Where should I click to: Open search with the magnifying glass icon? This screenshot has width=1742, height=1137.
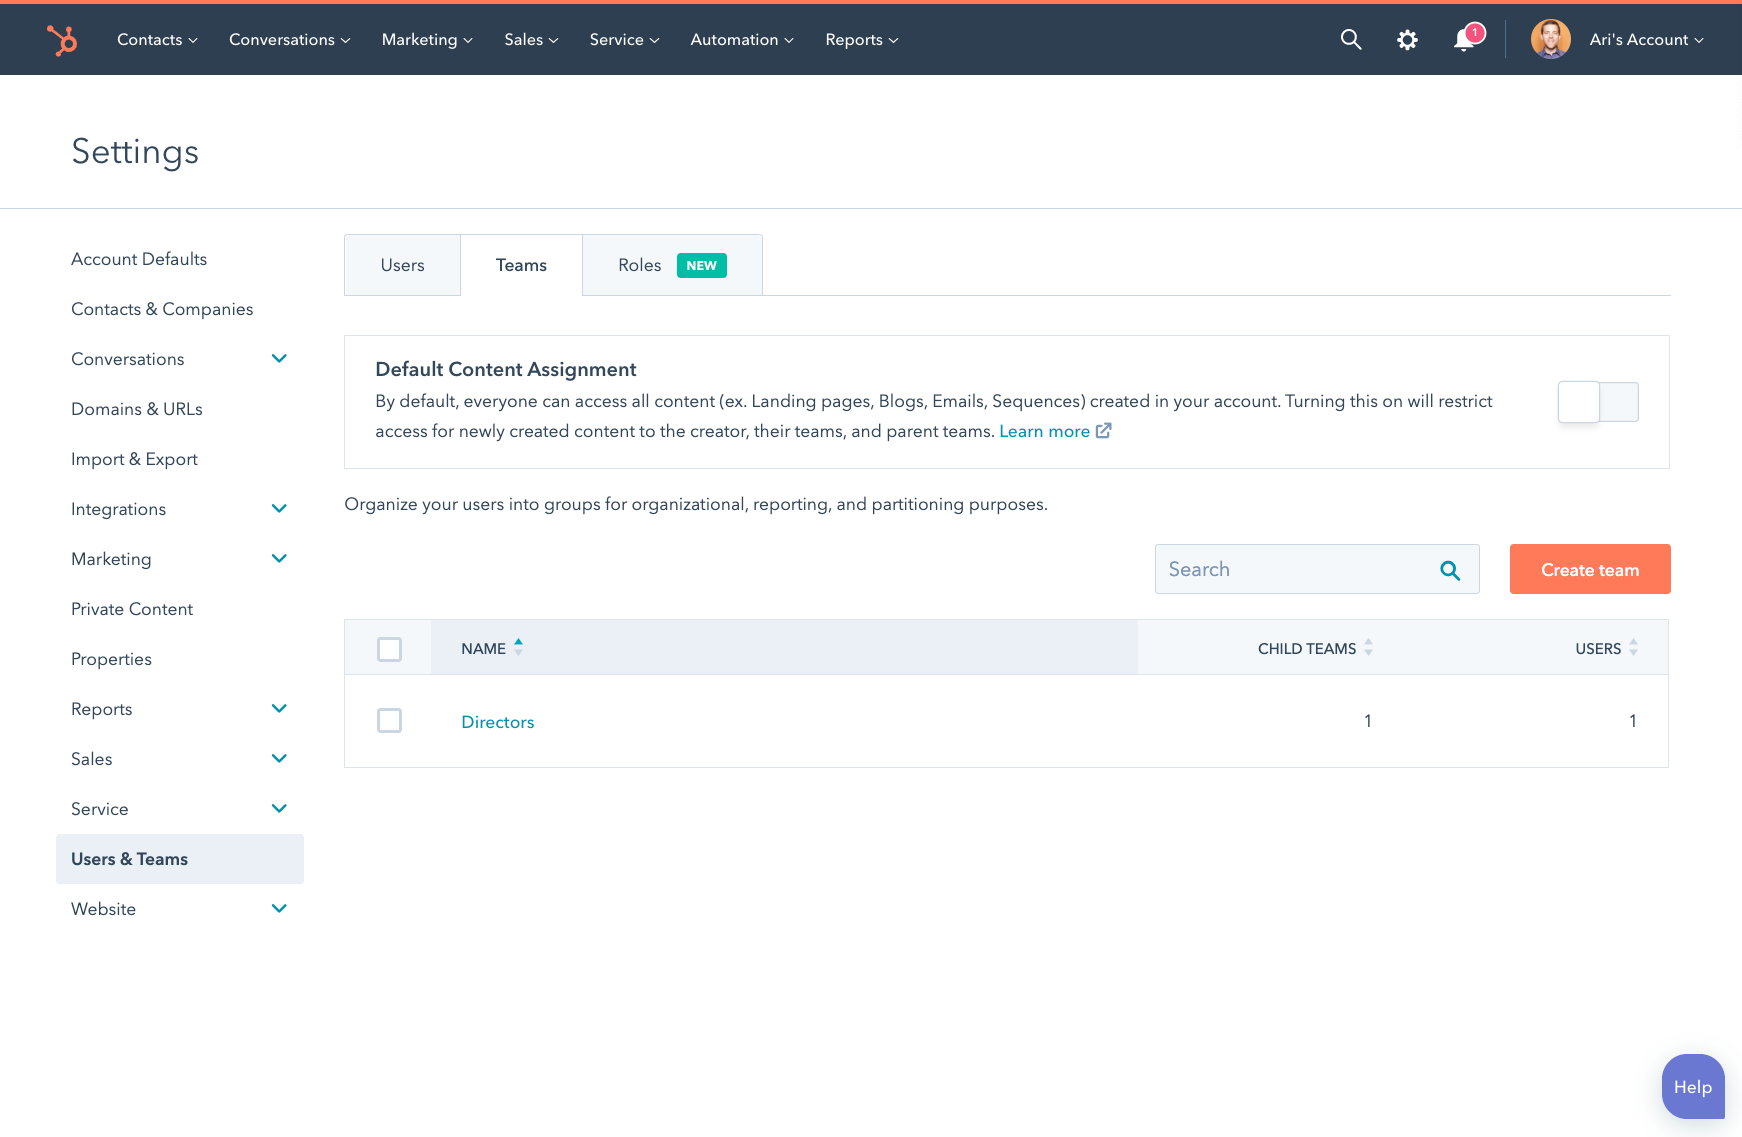tap(1350, 40)
